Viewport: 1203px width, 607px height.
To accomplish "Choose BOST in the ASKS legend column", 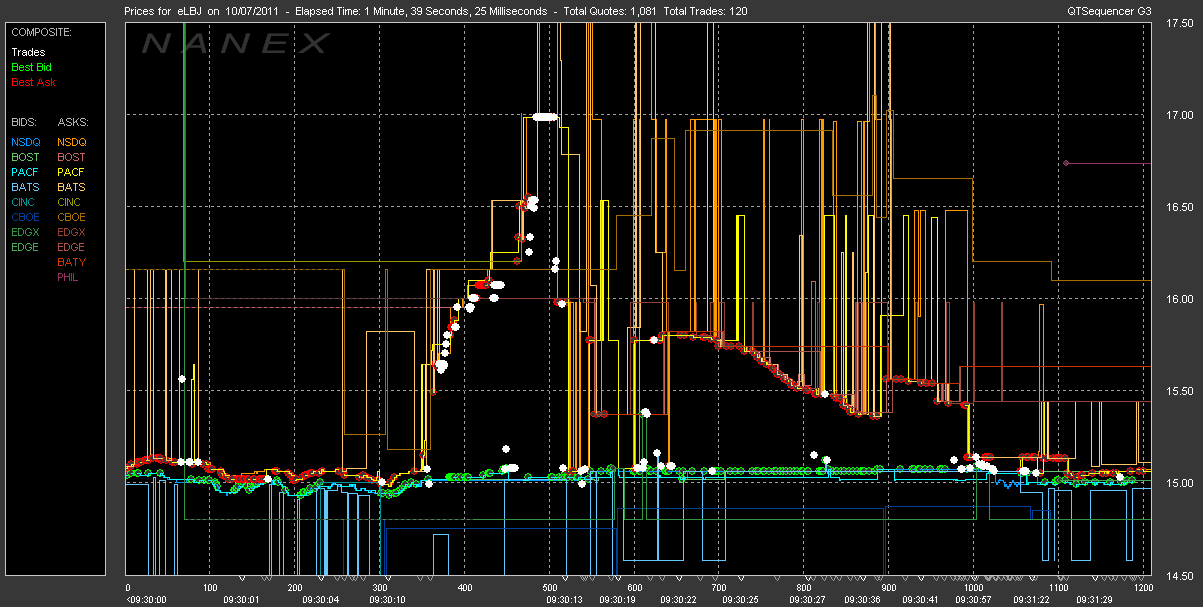I will [72, 157].
